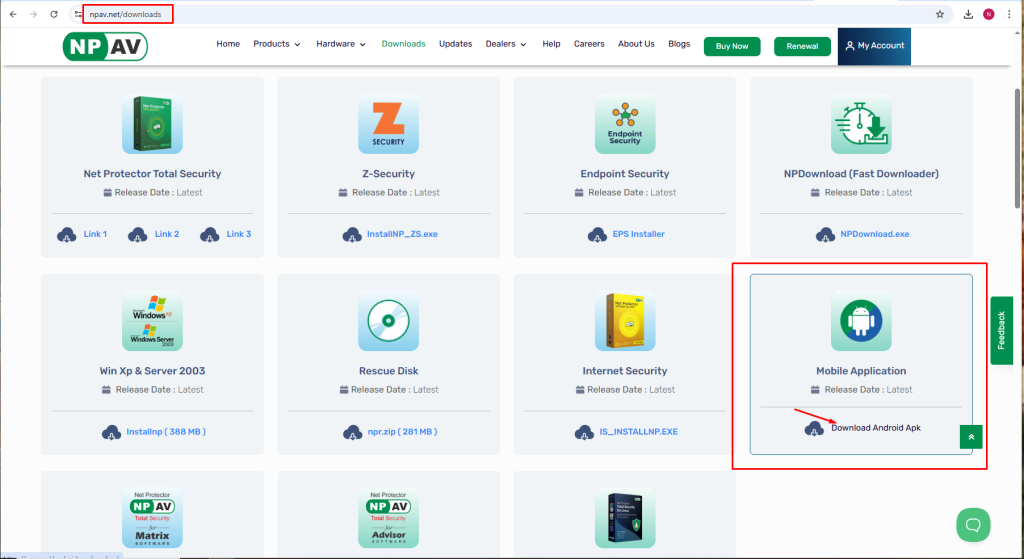
Task: Click the Buy Now button
Action: pos(732,46)
